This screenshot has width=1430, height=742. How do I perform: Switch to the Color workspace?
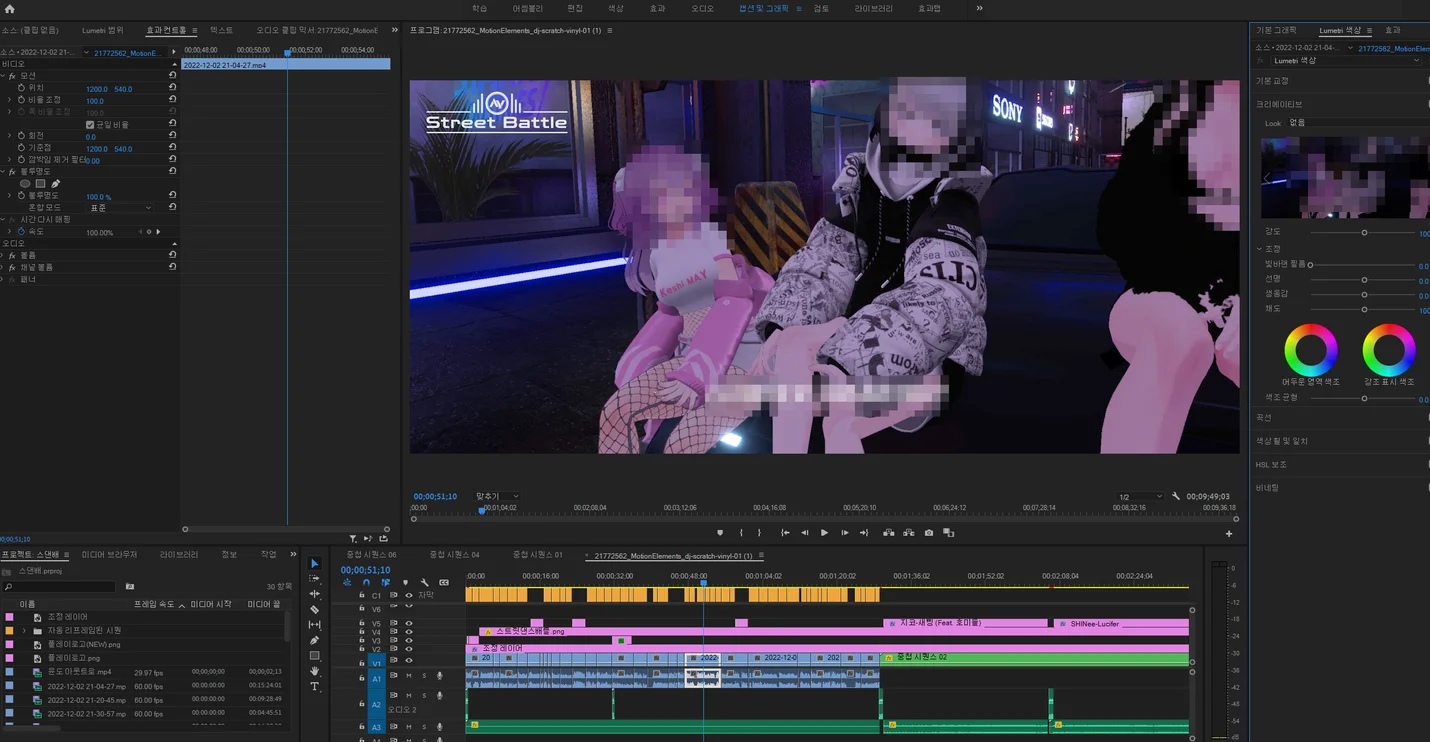click(x=616, y=8)
